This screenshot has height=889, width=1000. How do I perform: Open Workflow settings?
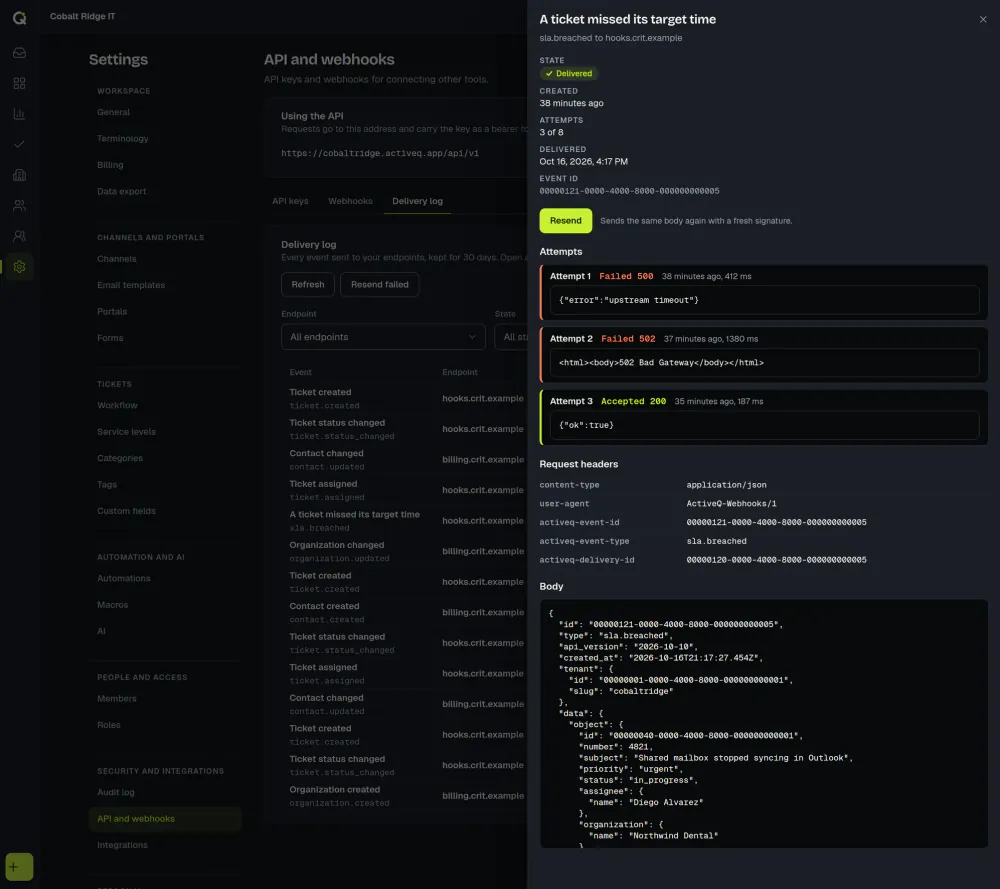(117, 406)
